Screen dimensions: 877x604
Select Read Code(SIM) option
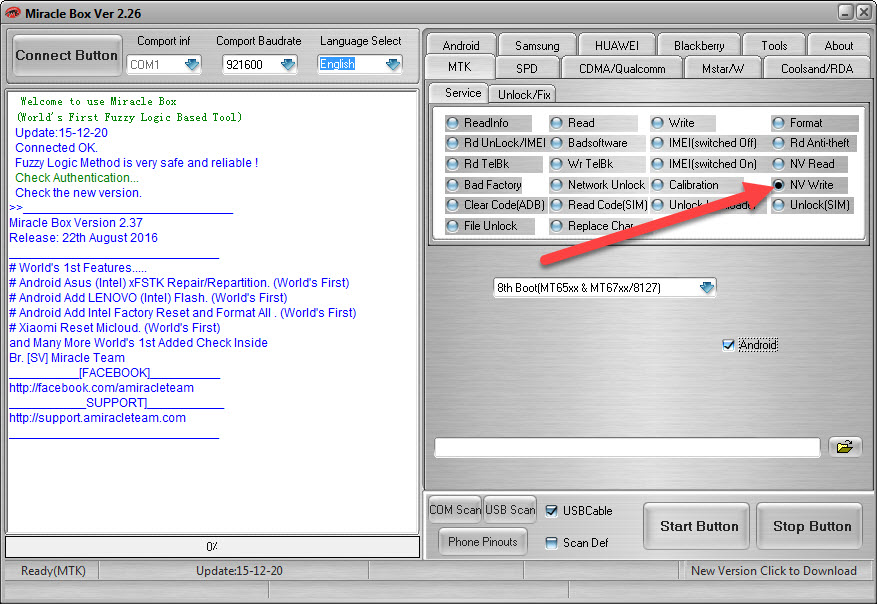coord(599,205)
